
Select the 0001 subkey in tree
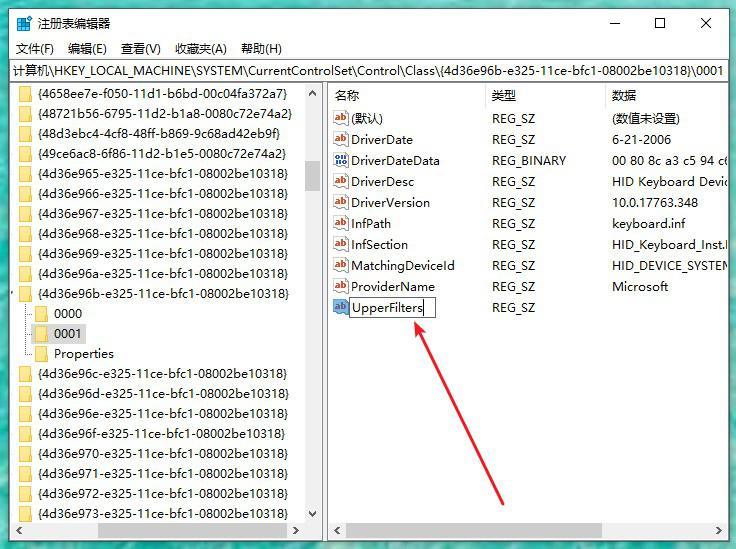coord(68,334)
